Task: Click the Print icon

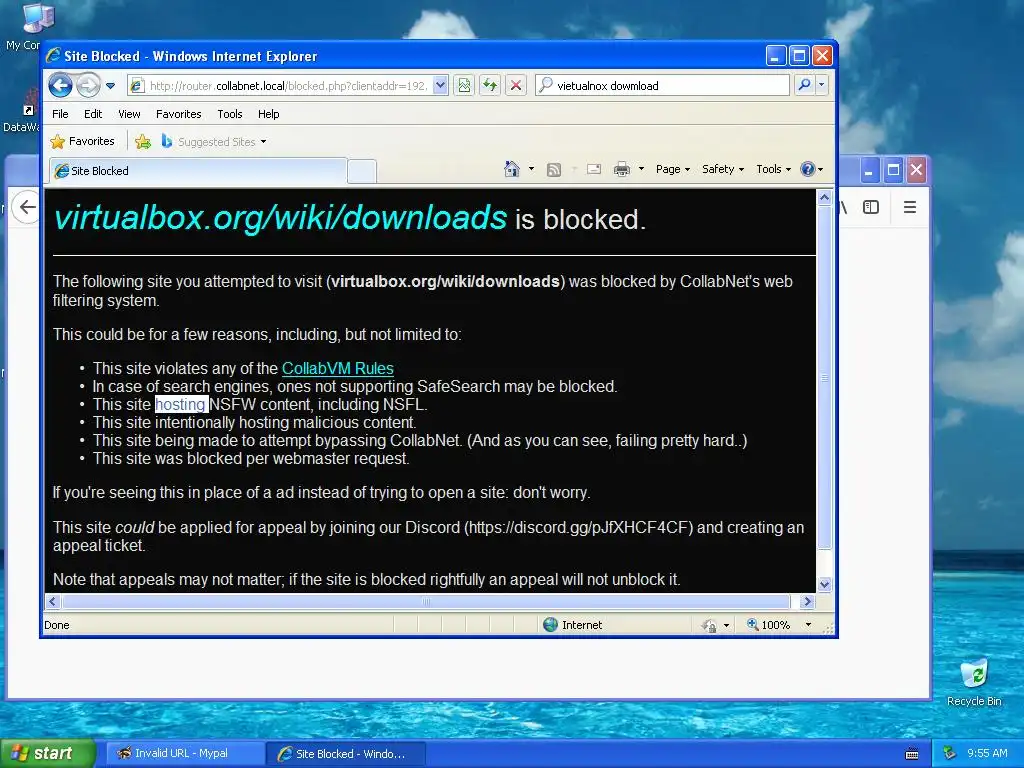Action: [622, 170]
